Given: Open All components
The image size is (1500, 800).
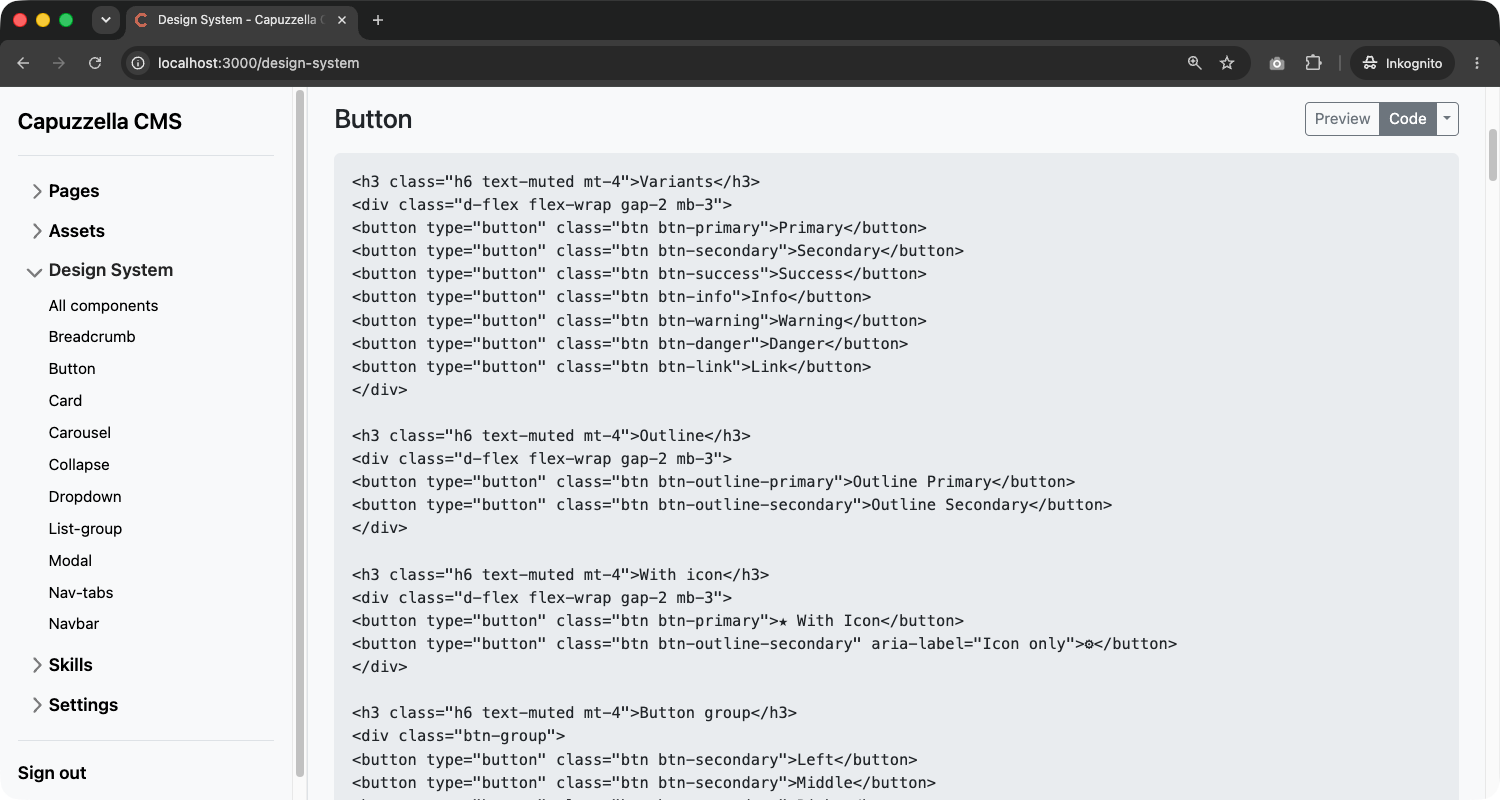Looking at the screenshot, I should (103, 306).
